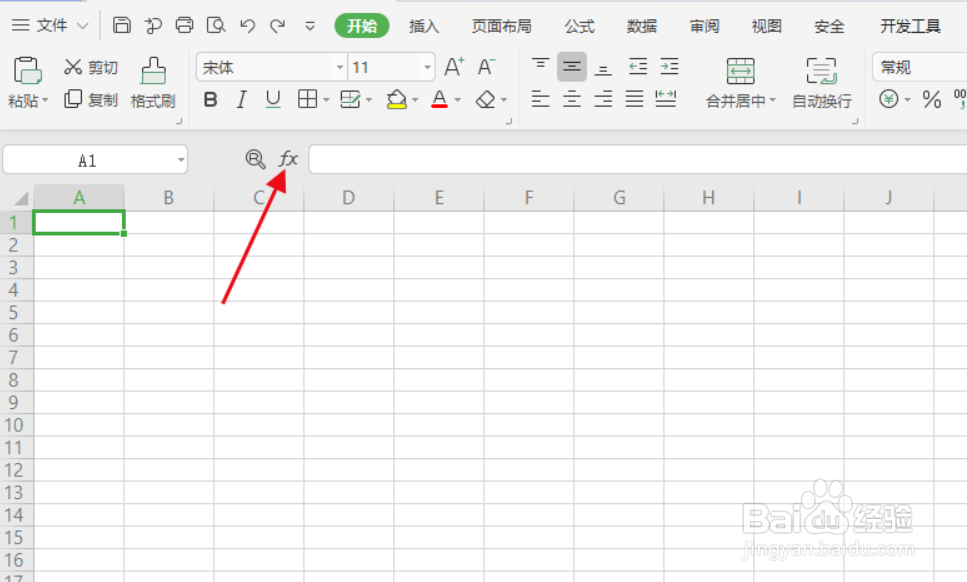
Task: Click the print preview icon
Action: (x=216, y=25)
